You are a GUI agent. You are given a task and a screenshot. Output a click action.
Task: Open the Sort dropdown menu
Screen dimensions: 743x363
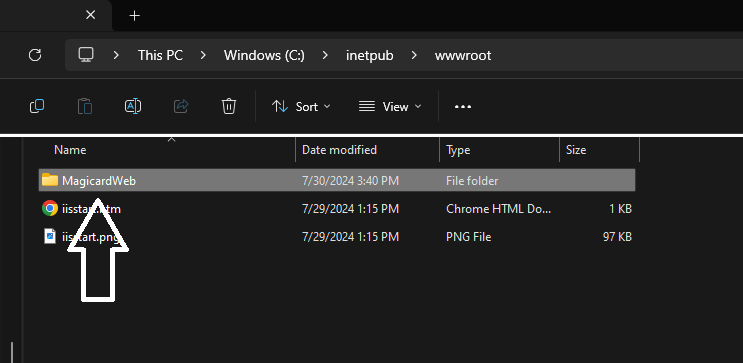point(301,107)
